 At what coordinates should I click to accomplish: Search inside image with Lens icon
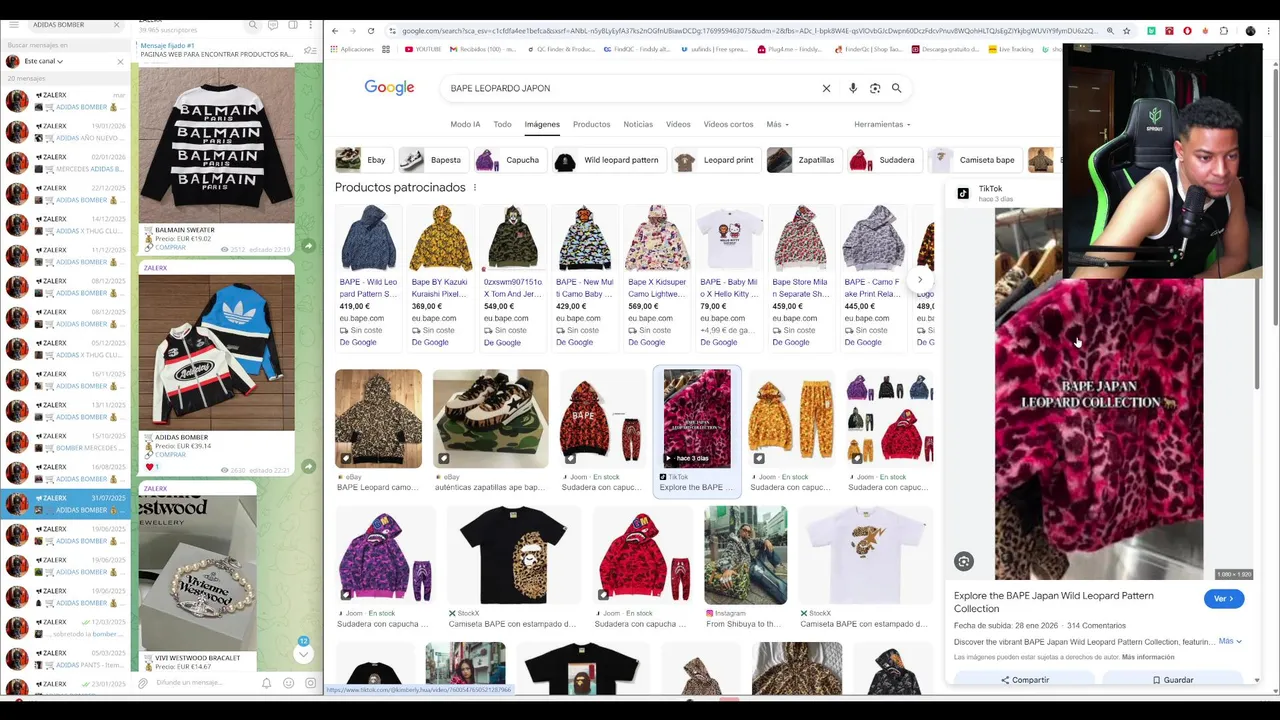coord(963,561)
